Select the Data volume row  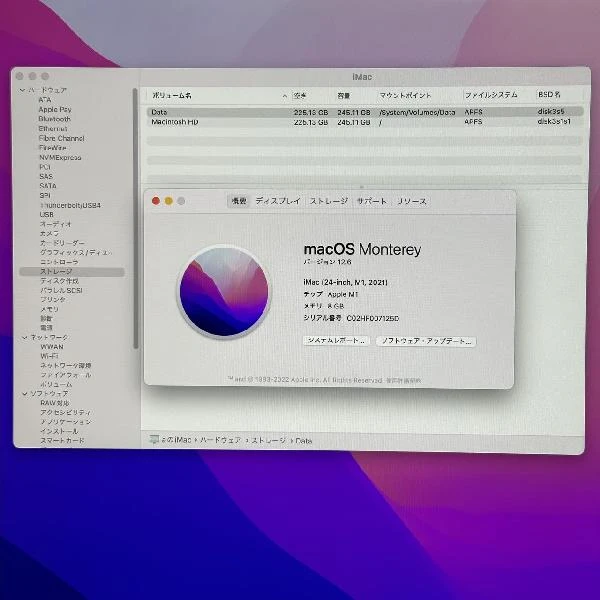[x=365, y=112]
